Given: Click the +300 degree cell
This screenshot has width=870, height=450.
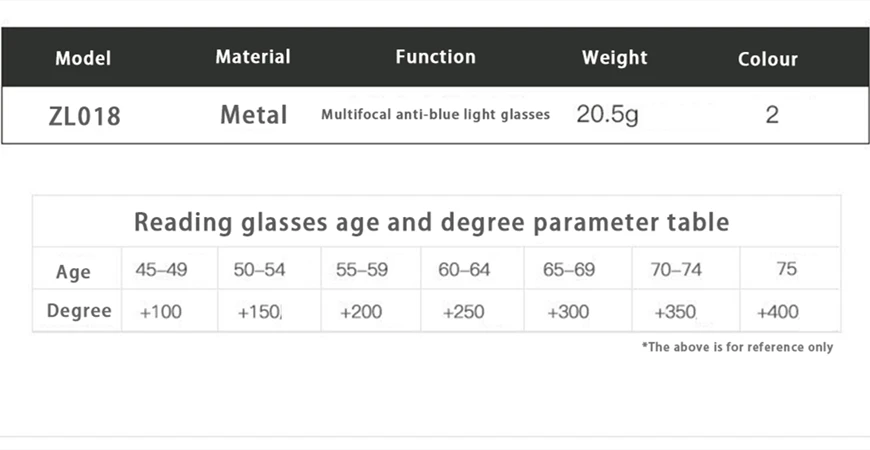Looking at the screenshot, I should (x=568, y=312).
